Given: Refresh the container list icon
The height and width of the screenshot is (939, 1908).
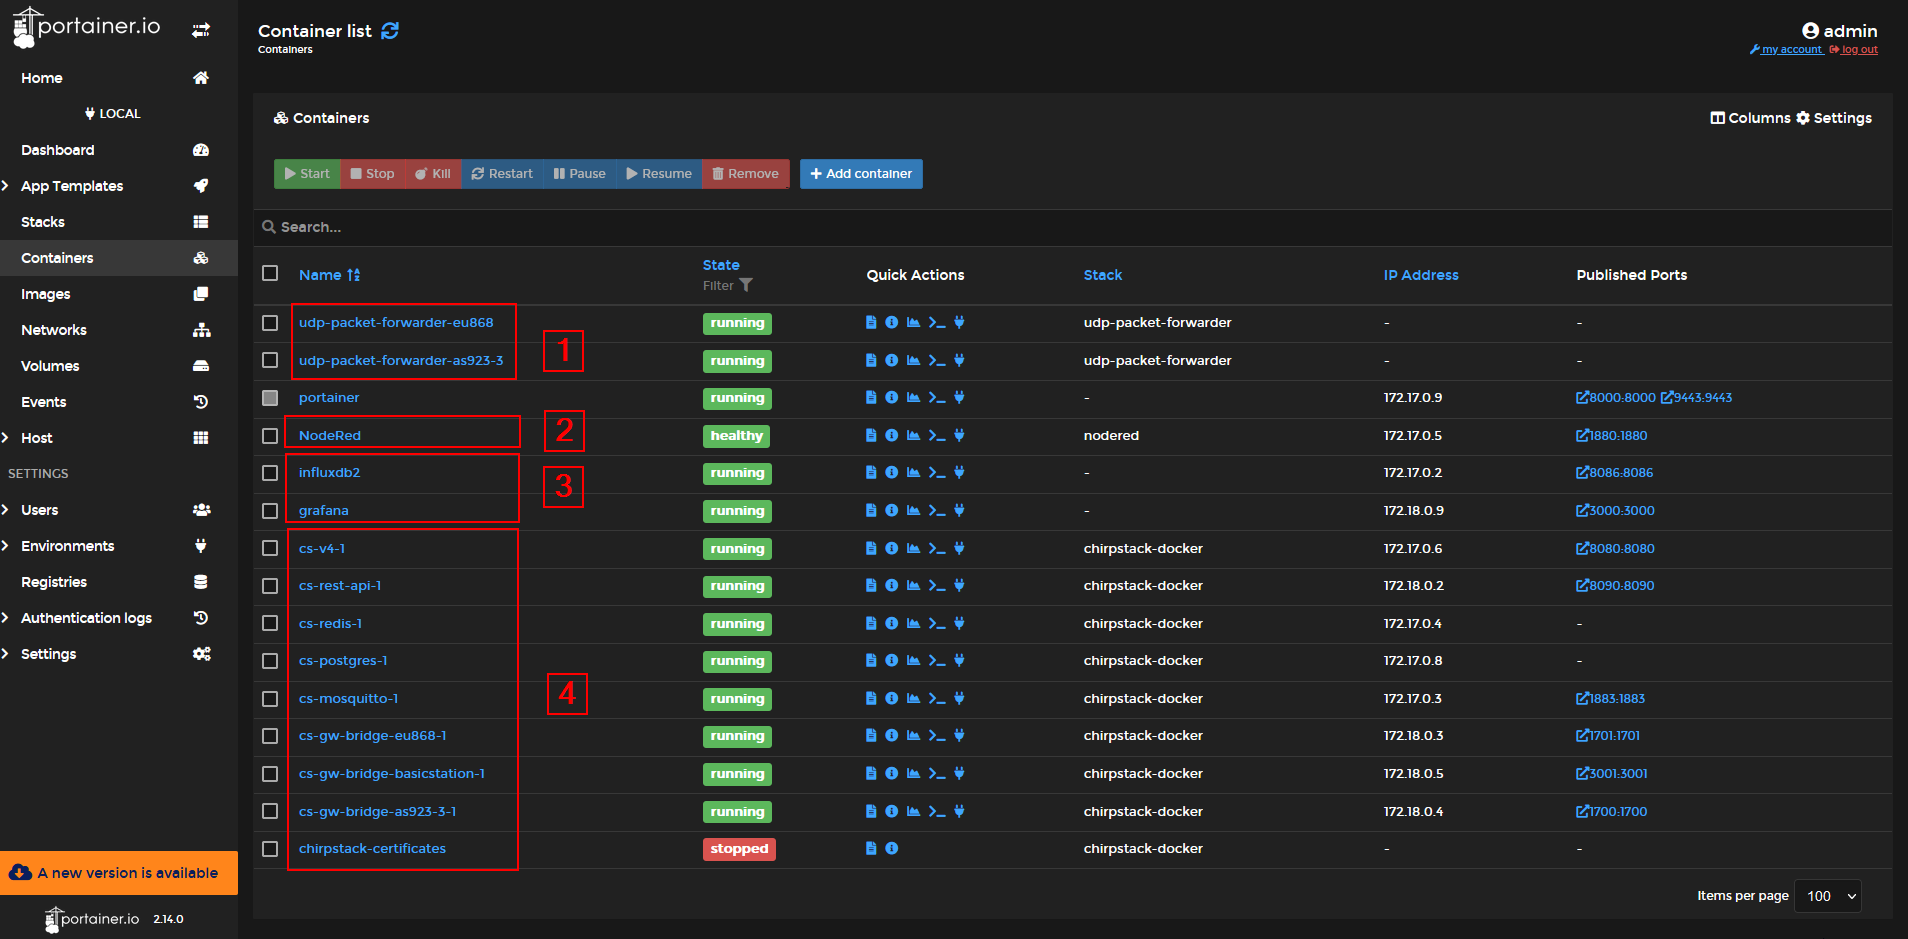Looking at the screenshot, I should pos(390,31).
